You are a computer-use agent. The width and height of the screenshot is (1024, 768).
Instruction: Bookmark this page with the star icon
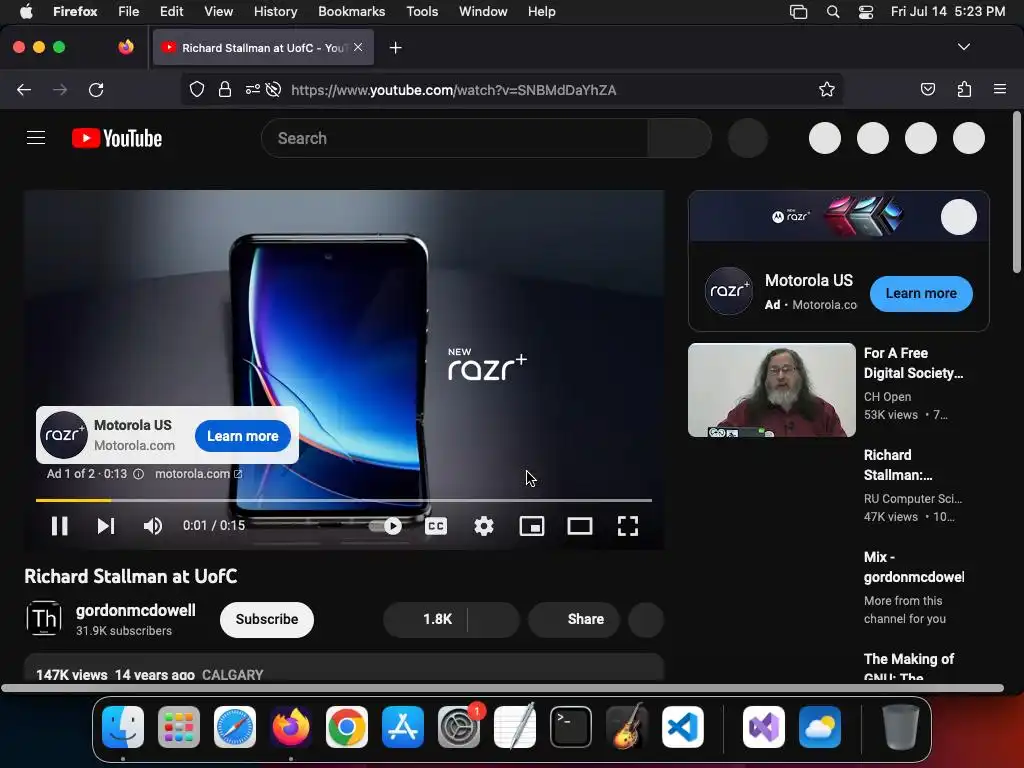(x=827, y=89)
